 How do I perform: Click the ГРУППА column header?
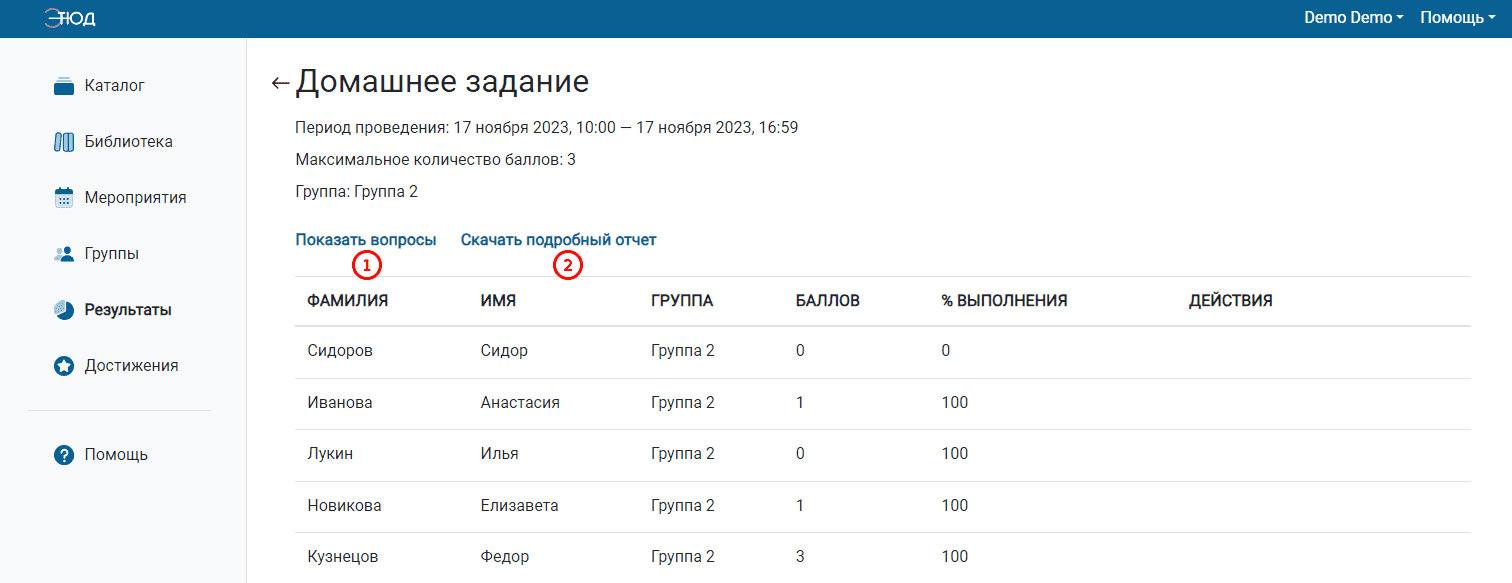tap(682, 301)
